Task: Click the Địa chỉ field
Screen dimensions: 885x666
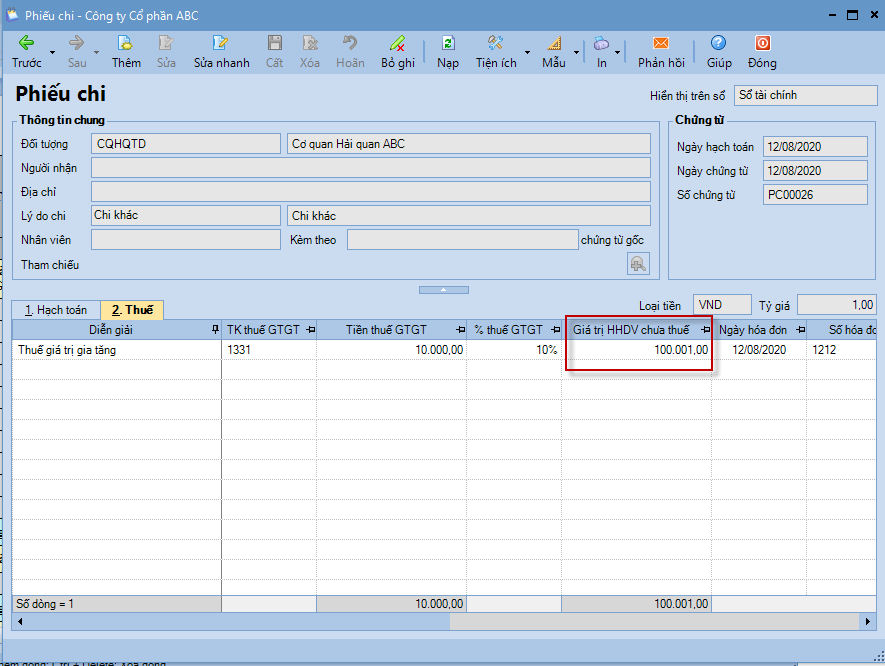Action: pyautogui.click(x=371, y=191)
